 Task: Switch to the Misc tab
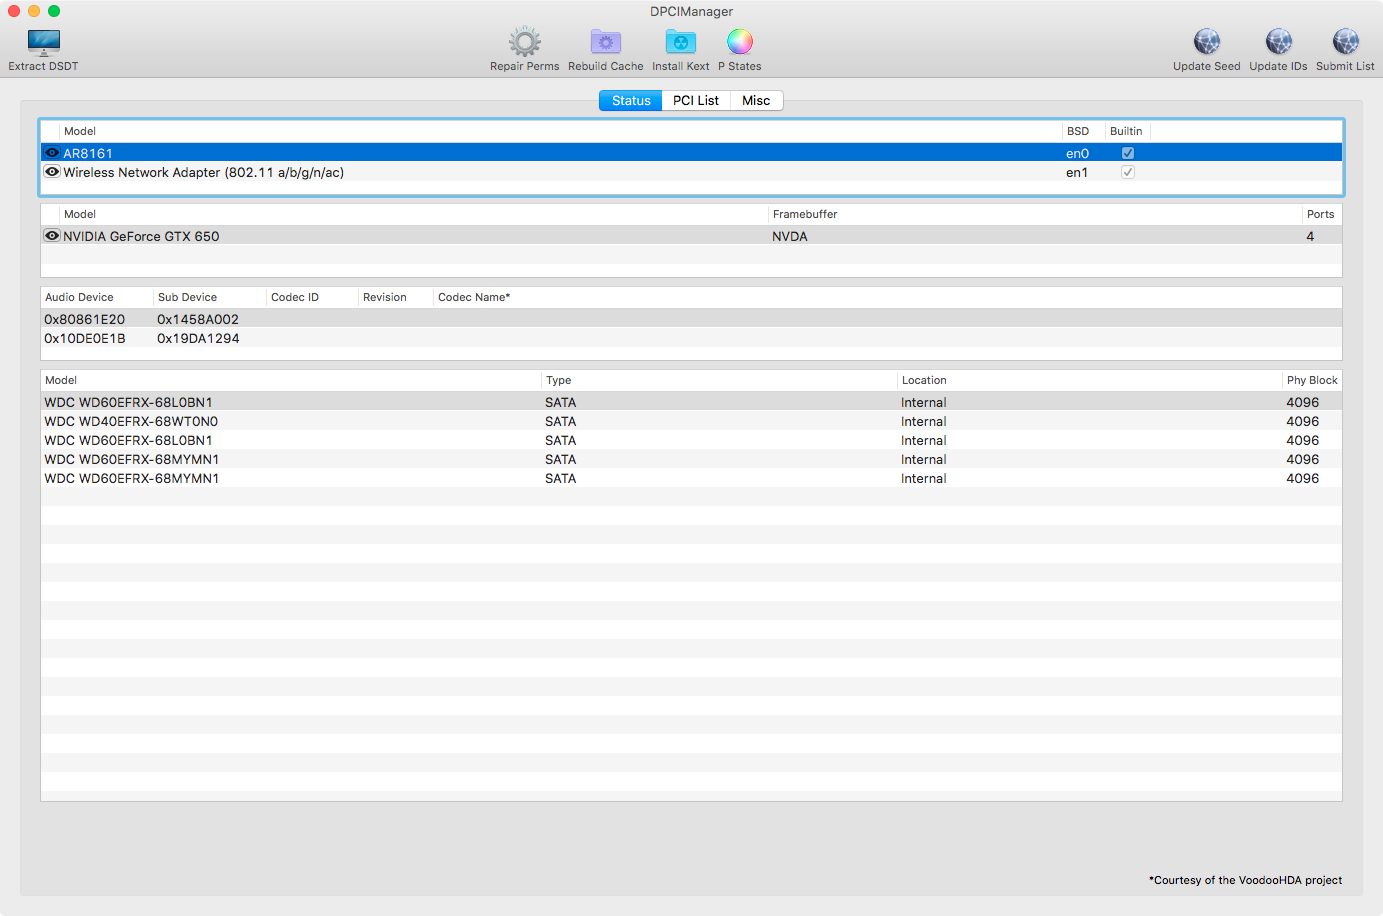point(756,101)
